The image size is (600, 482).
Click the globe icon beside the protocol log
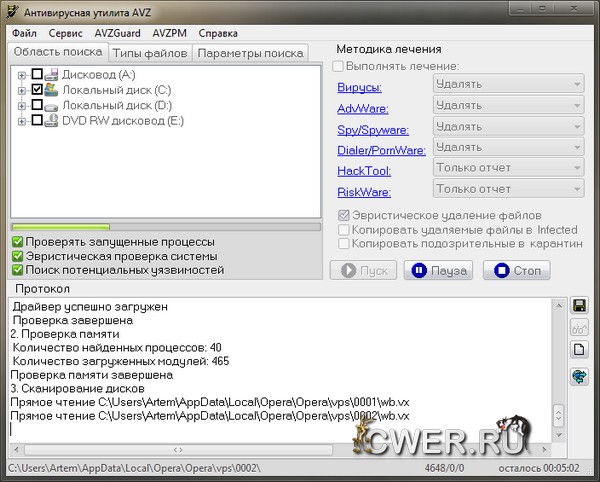[579, 376]
